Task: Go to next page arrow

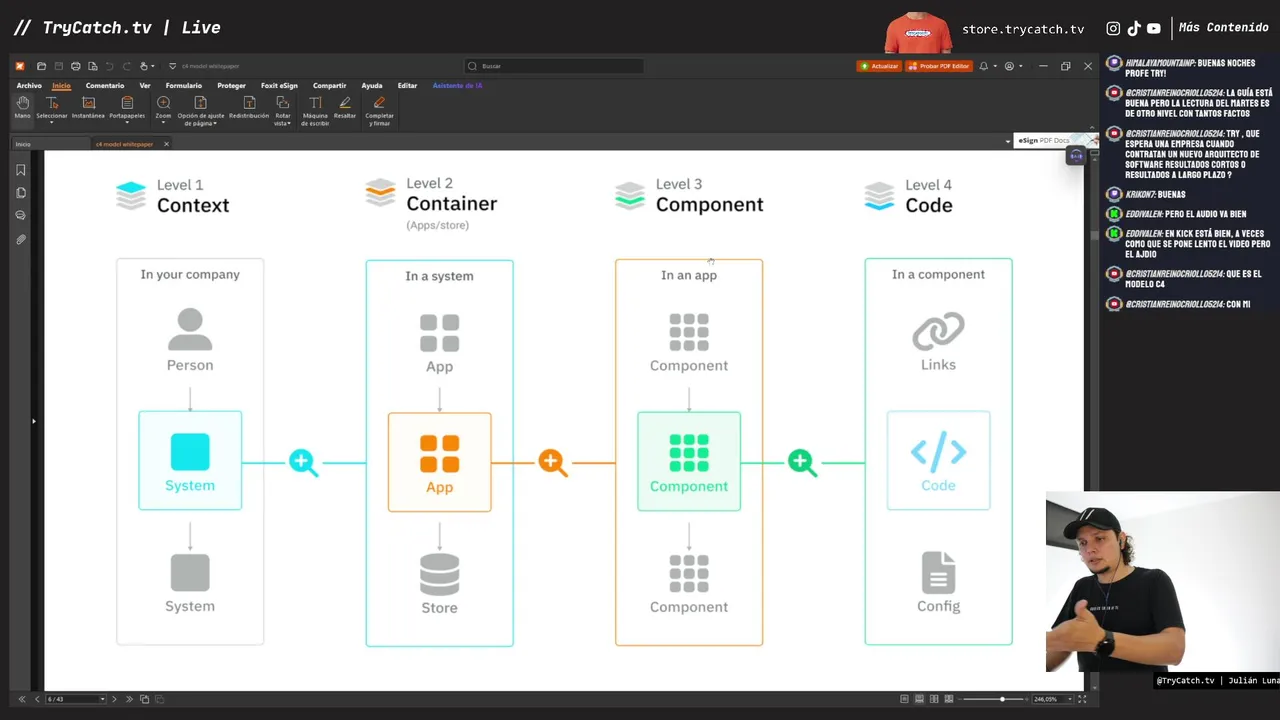Action: coord(114,699)
